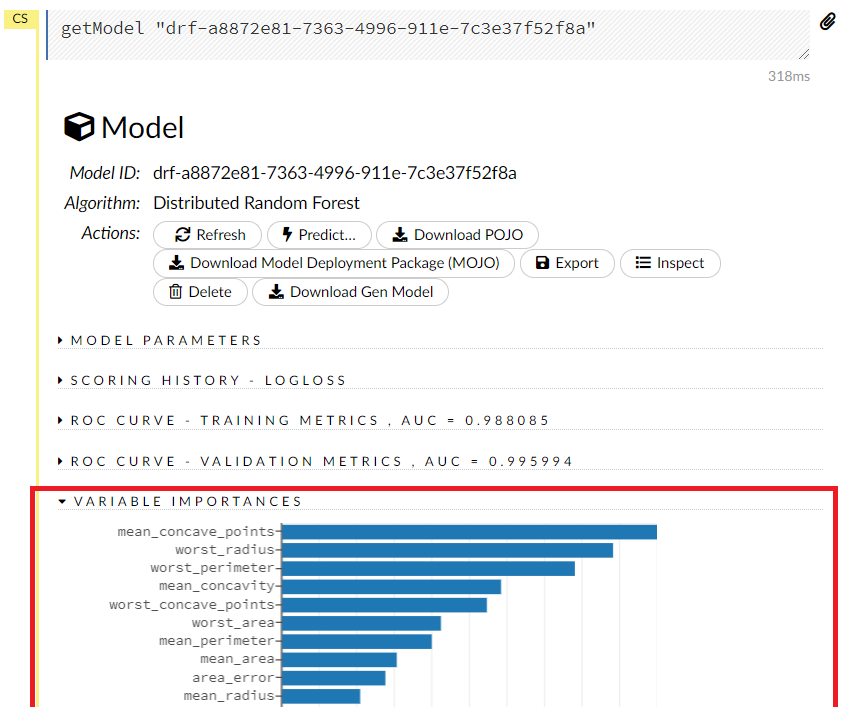
Task: Expand ROC Curve Training Metrics section
Action: click(x=310, y=421)
